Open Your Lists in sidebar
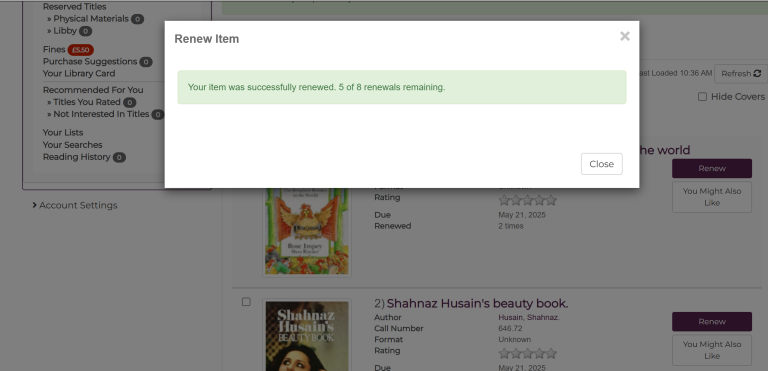Screen dimensions: 768x371 pyautogui.click(x=63, y=133)
